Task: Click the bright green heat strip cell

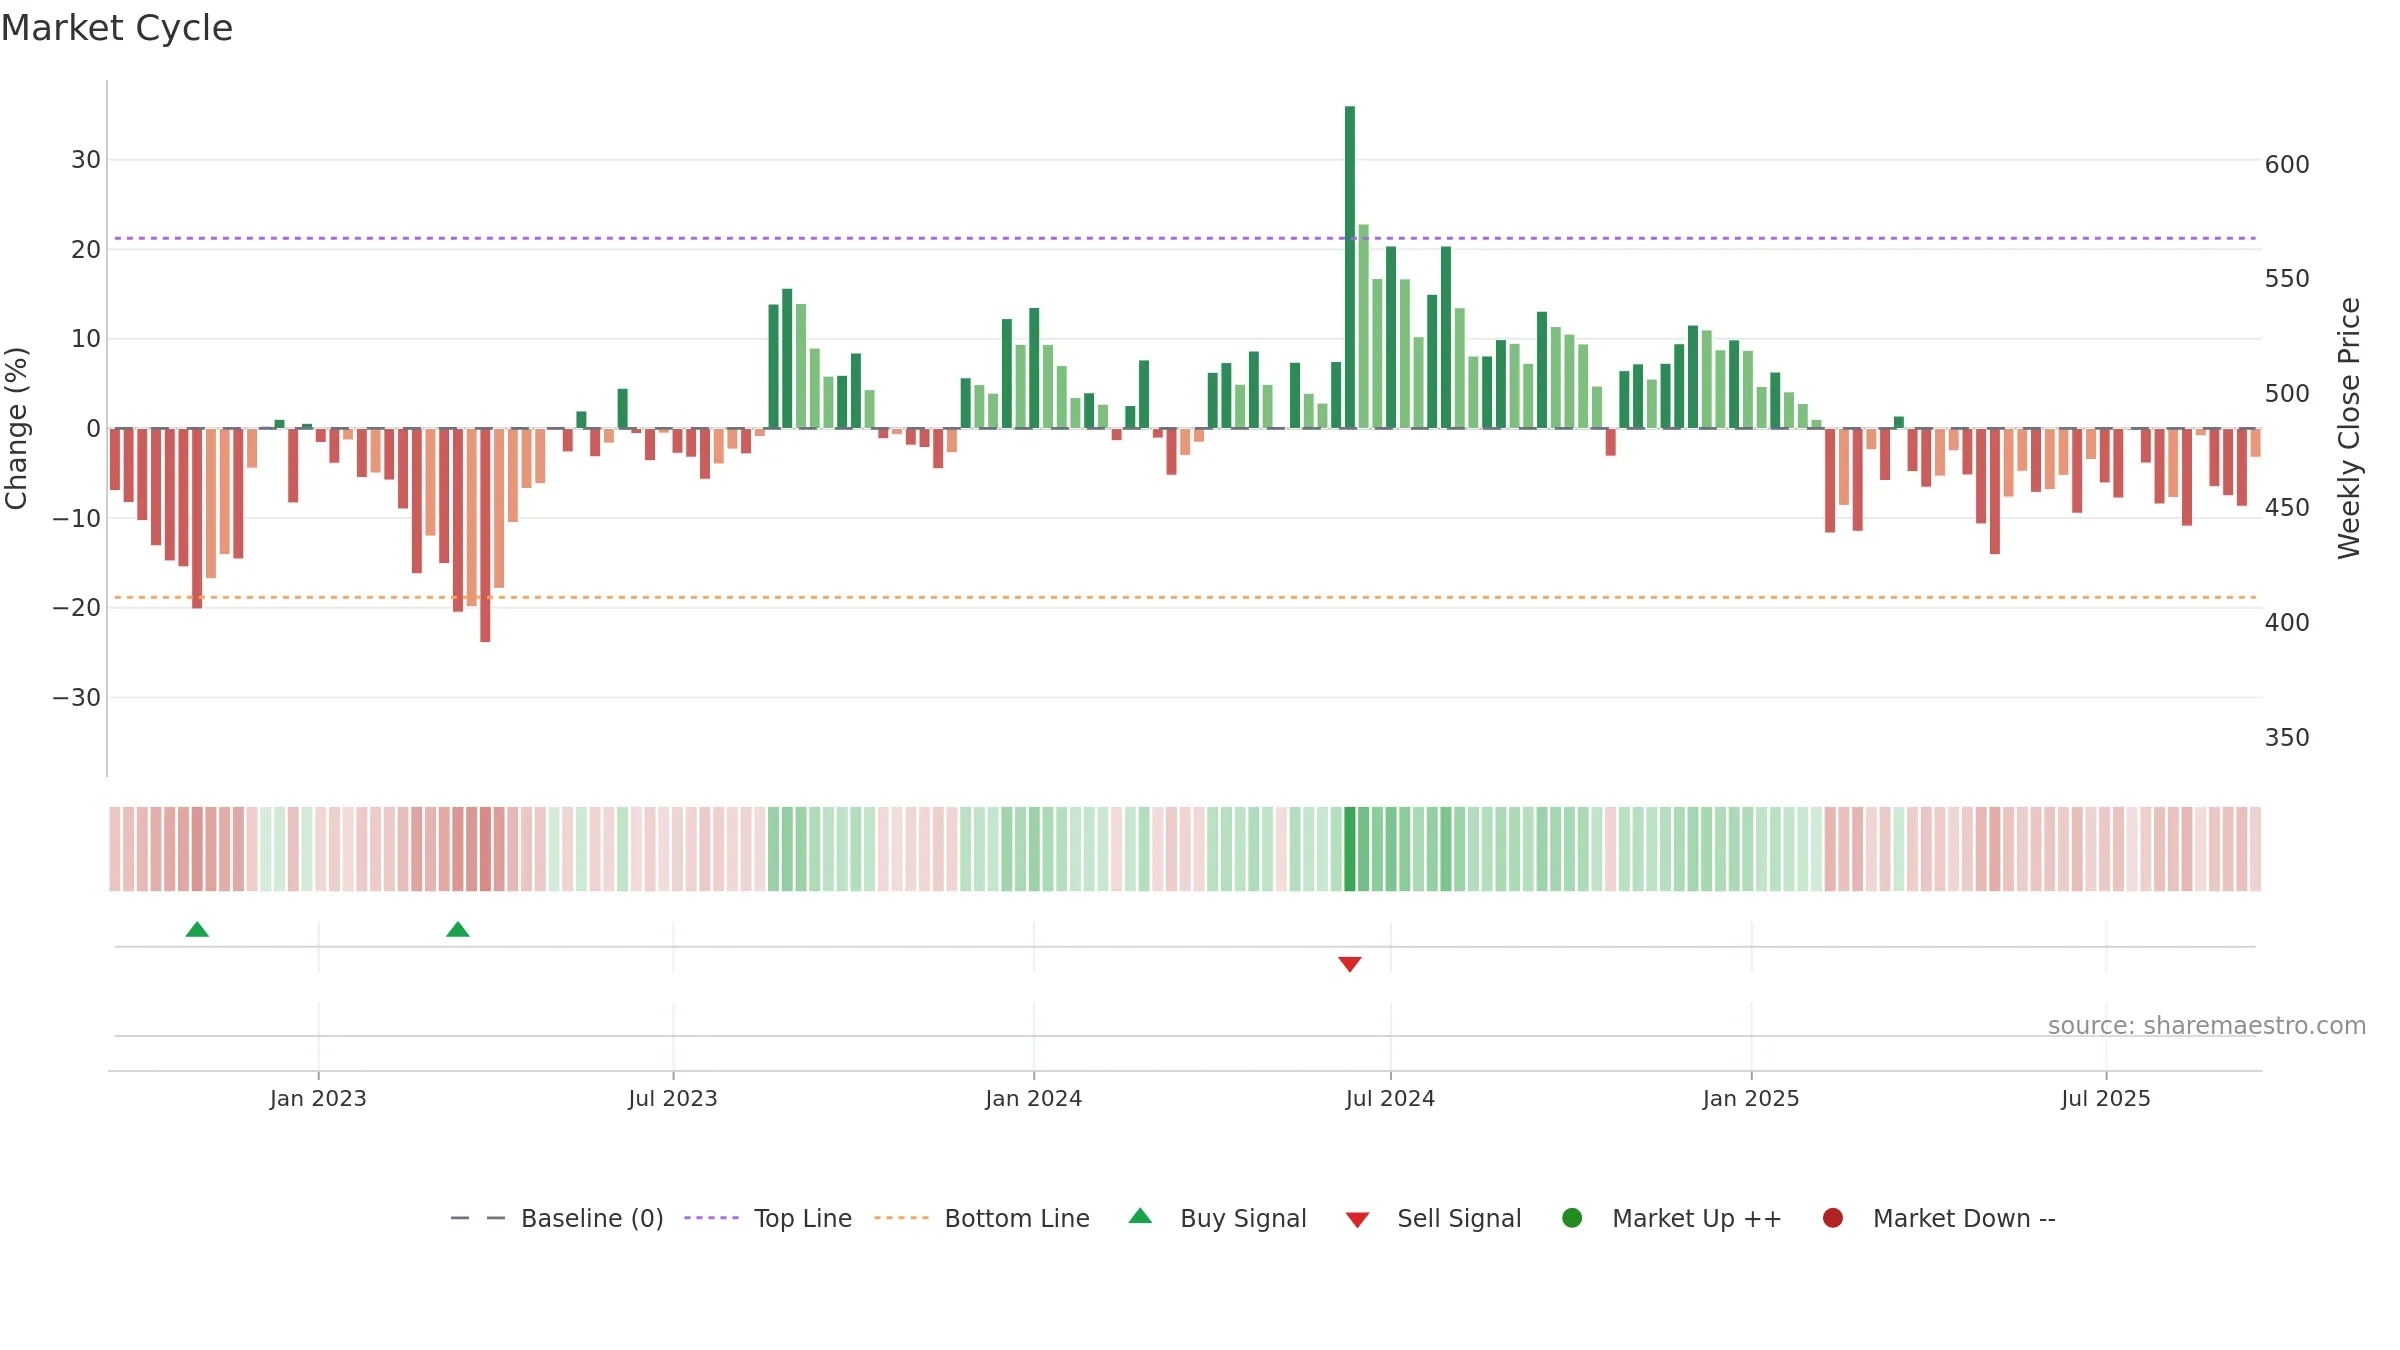Action: pyautogui.click(x=1350, y=849)
